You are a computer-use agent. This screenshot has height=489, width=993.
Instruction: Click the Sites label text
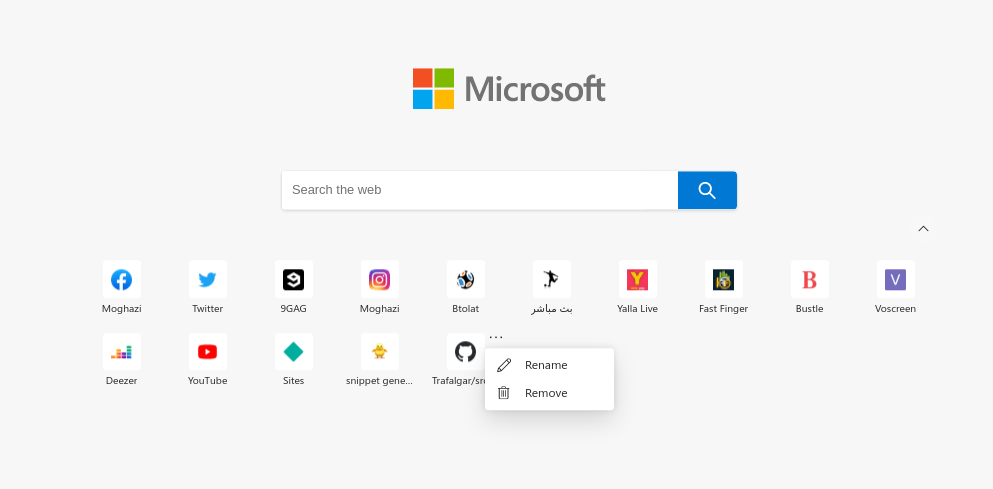pyautogui.click(x=293, y=381)
